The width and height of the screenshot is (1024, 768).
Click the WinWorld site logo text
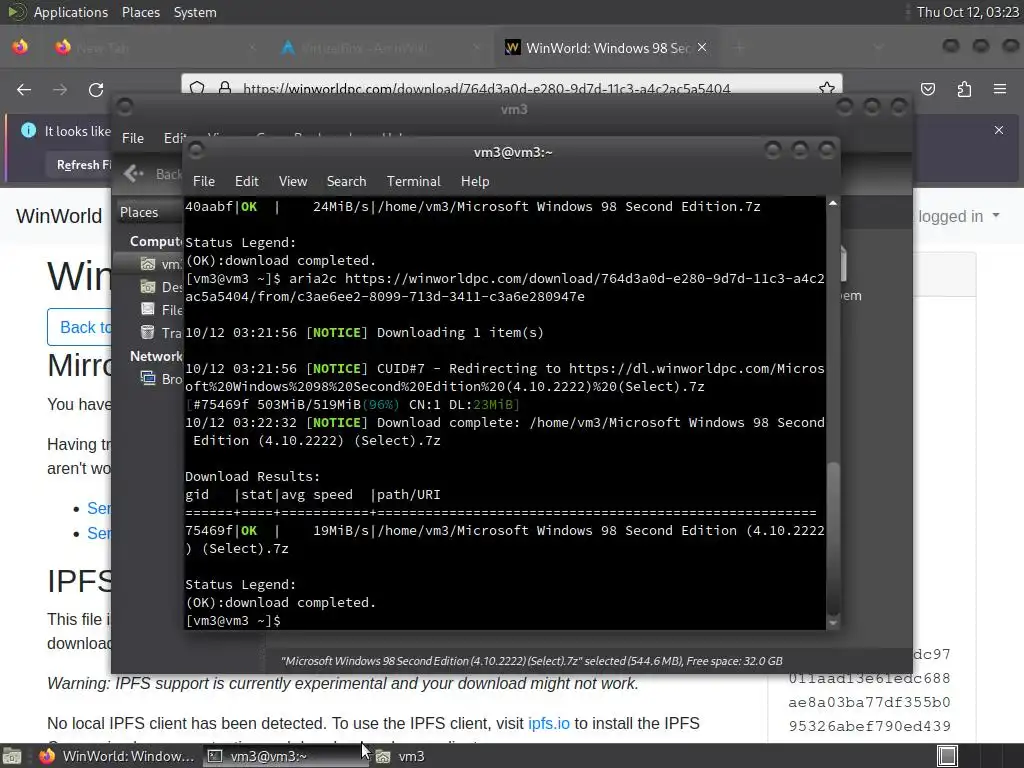(x=59, y=216)
